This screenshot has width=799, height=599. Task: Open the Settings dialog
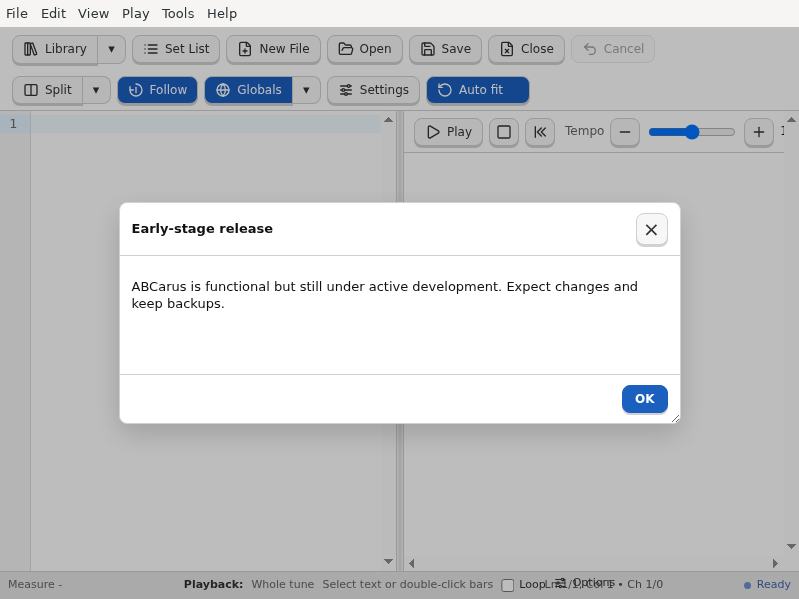(374, 90)
